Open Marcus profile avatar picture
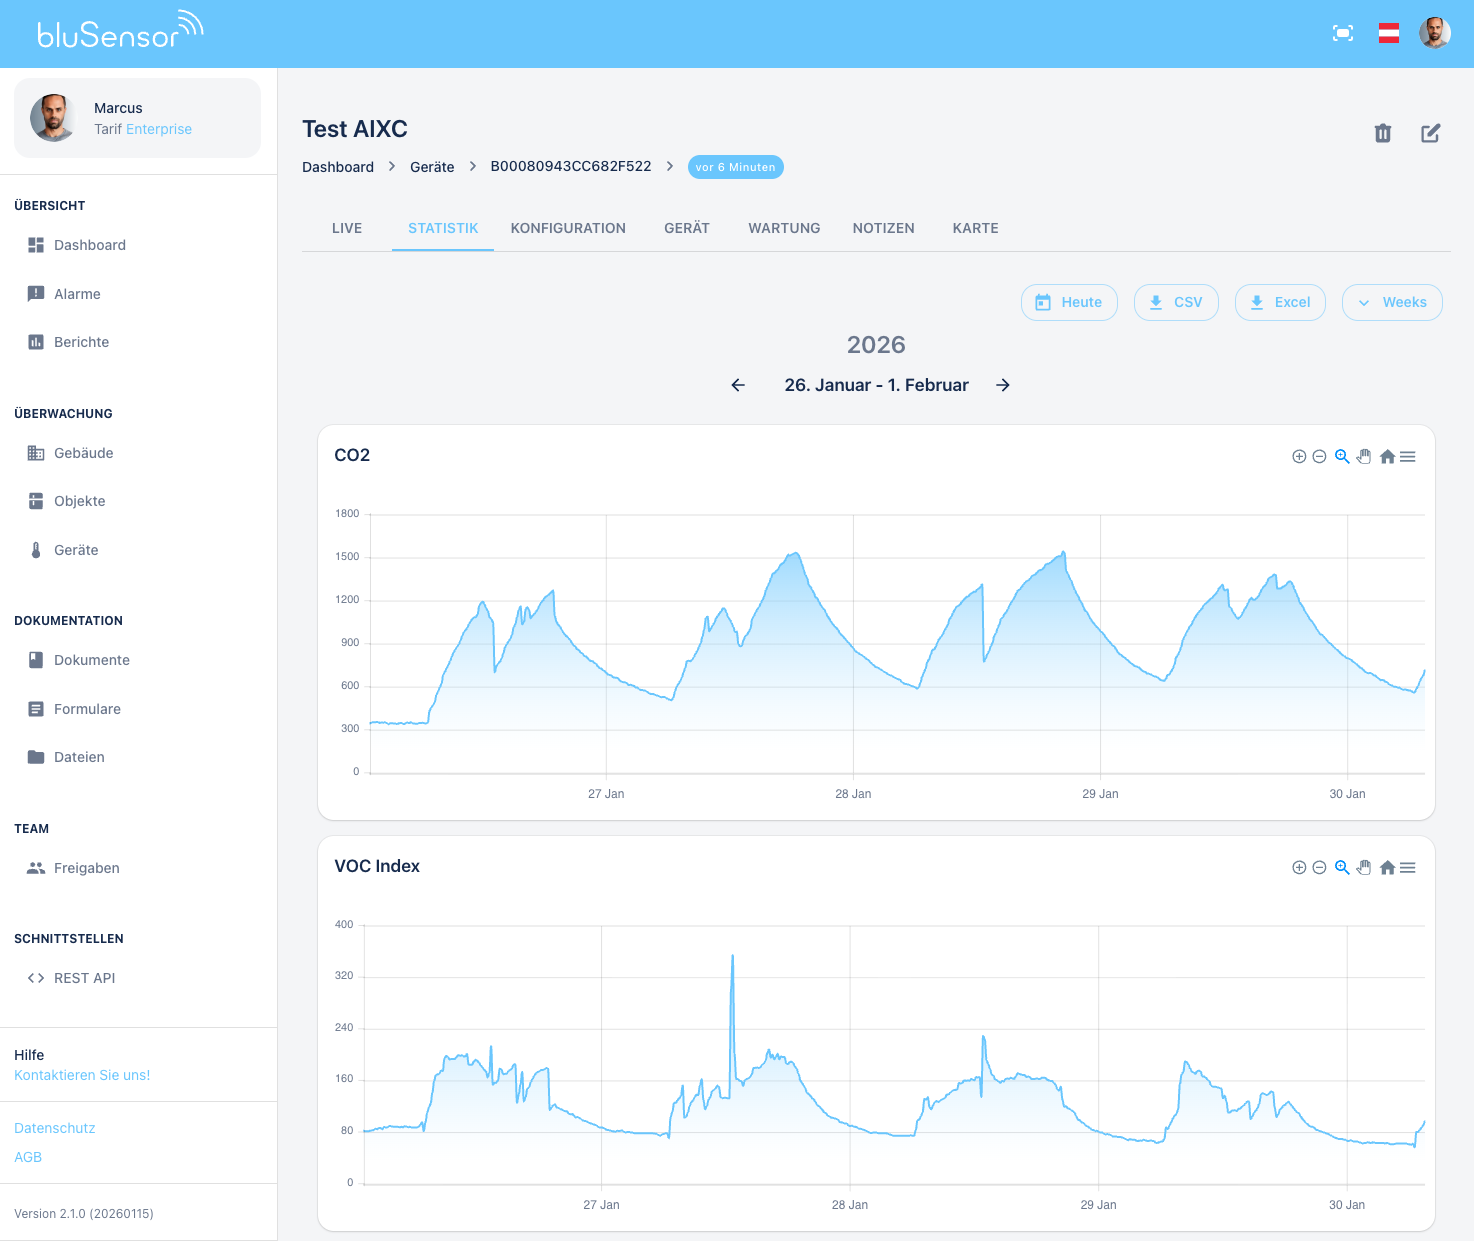 tap(52, 117)
